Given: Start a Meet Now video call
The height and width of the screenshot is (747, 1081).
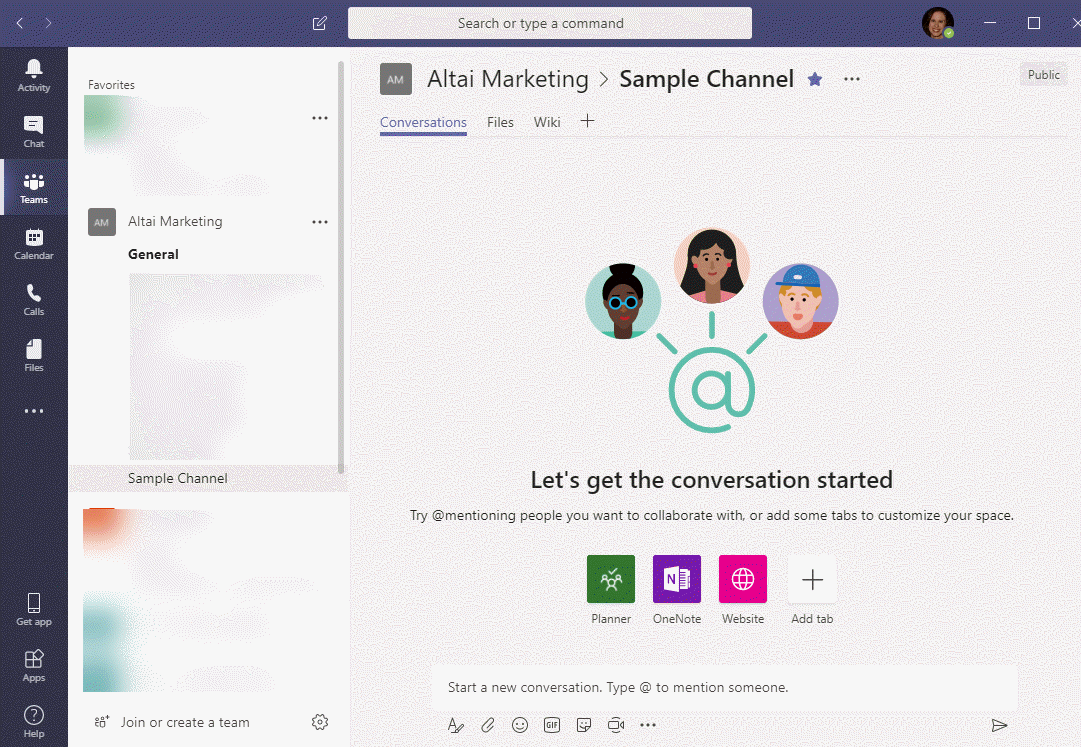Looking at the screenshot, I should pyautogui.click(x=615, y=725).
